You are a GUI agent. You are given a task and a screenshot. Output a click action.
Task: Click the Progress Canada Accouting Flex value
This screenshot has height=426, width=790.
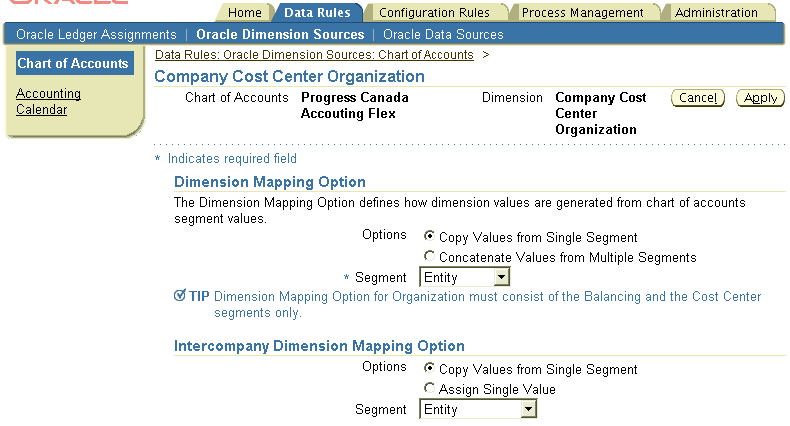(x=355, y=105)
